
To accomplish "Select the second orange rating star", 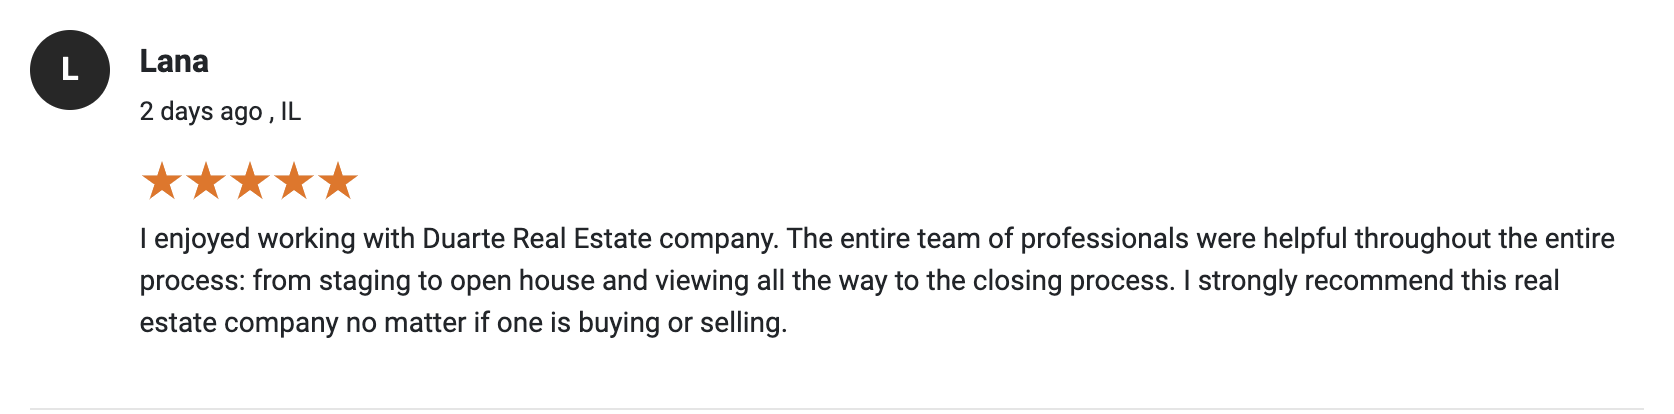I will (x=206, y=181).
